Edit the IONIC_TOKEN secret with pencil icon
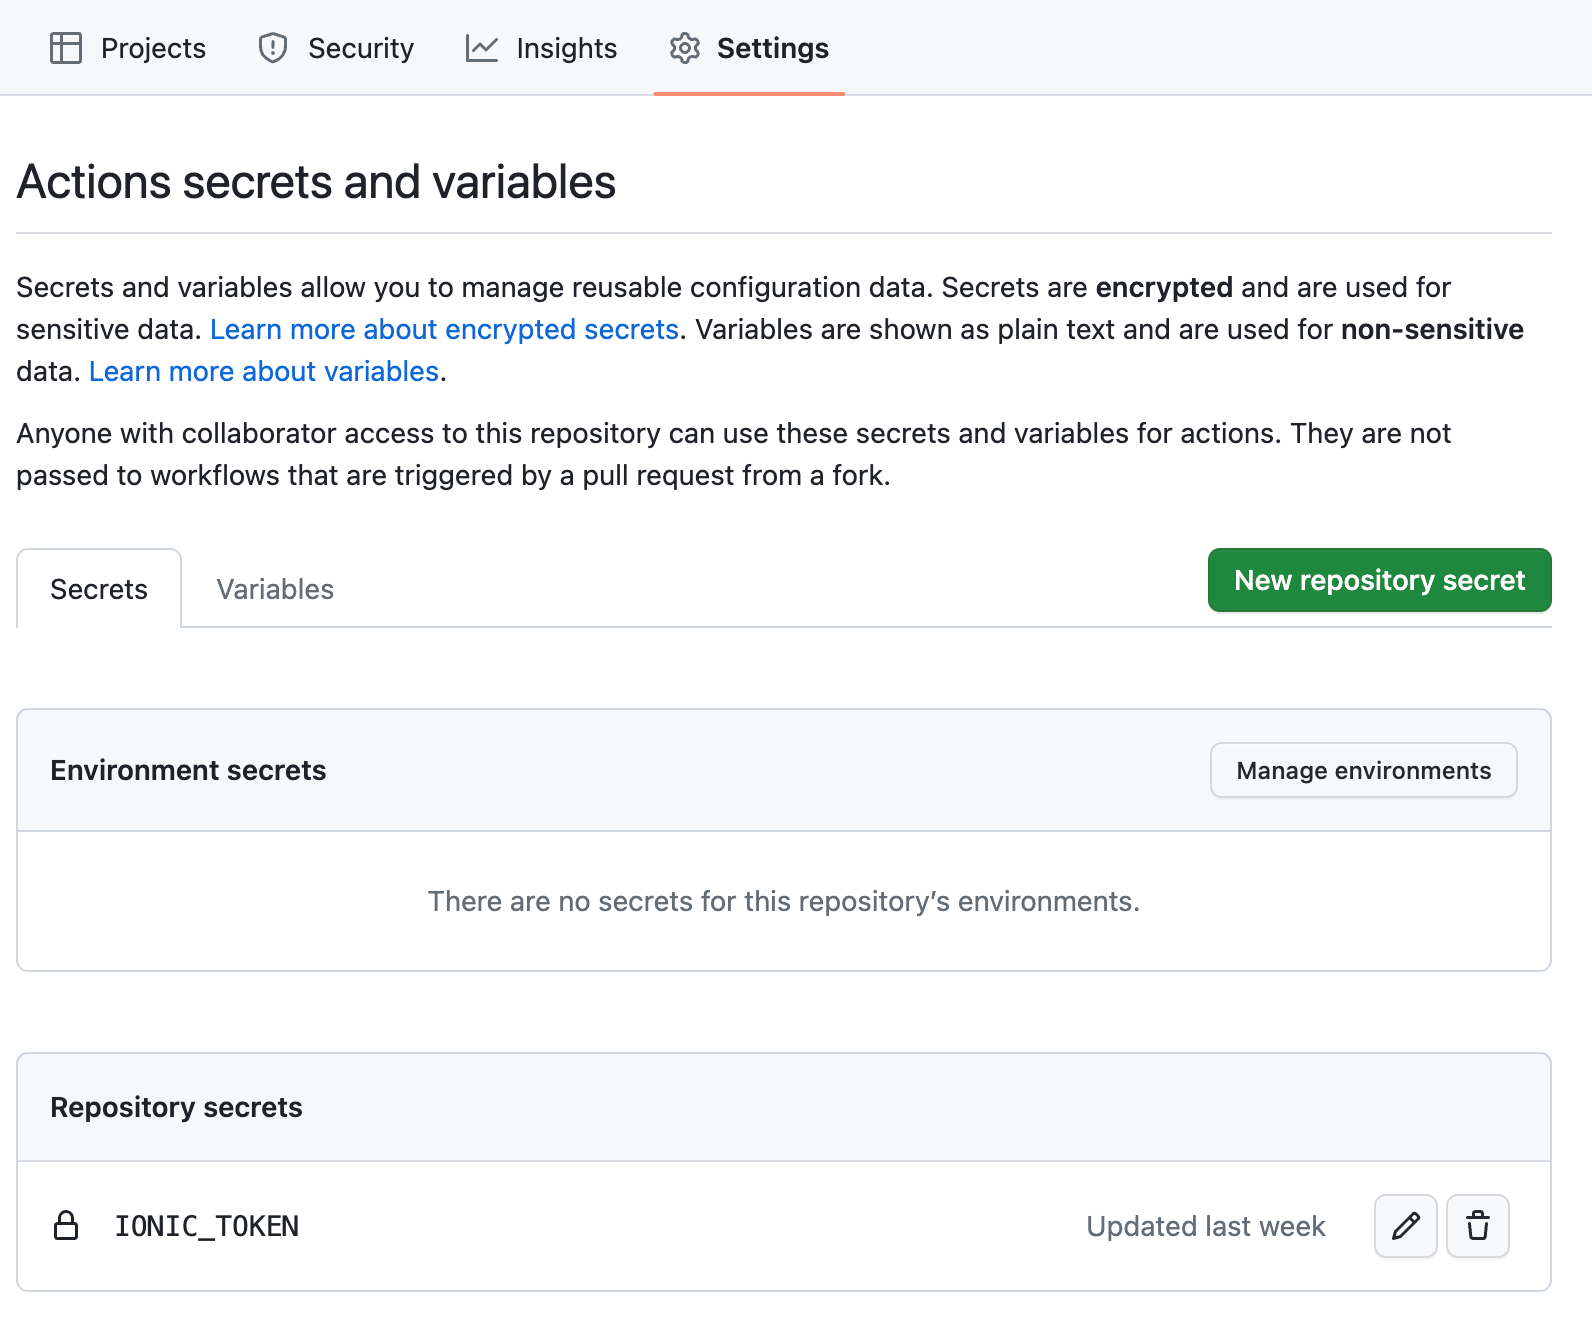The image size is (1592, 1336). click(x=1405, y=1226)
